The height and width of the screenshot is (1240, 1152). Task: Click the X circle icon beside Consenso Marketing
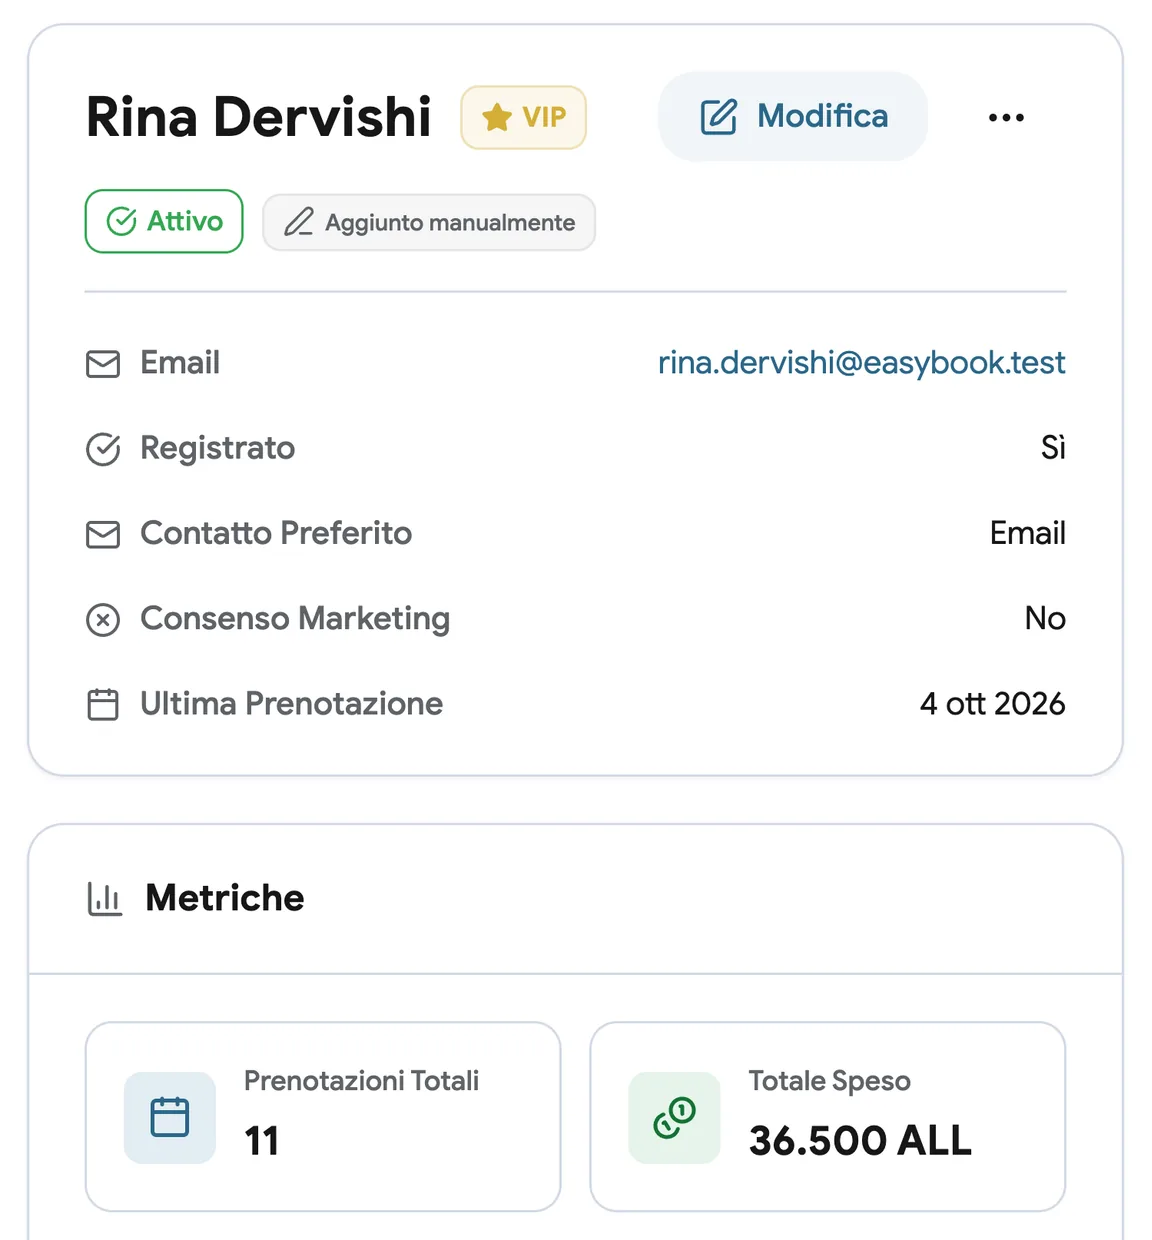pos(103,620)
